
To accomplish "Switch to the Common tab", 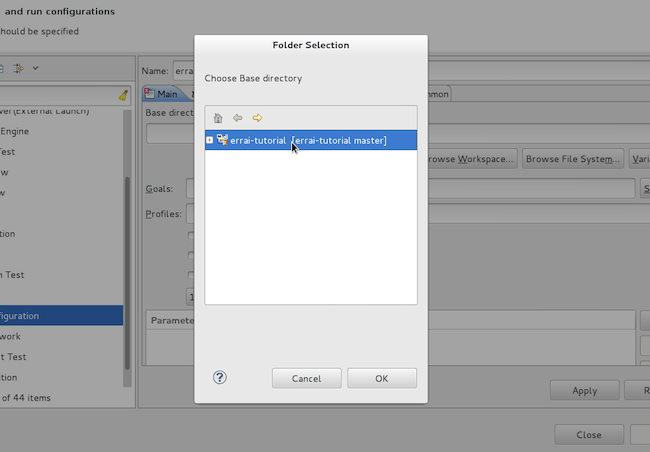I will tap(438, 94).
